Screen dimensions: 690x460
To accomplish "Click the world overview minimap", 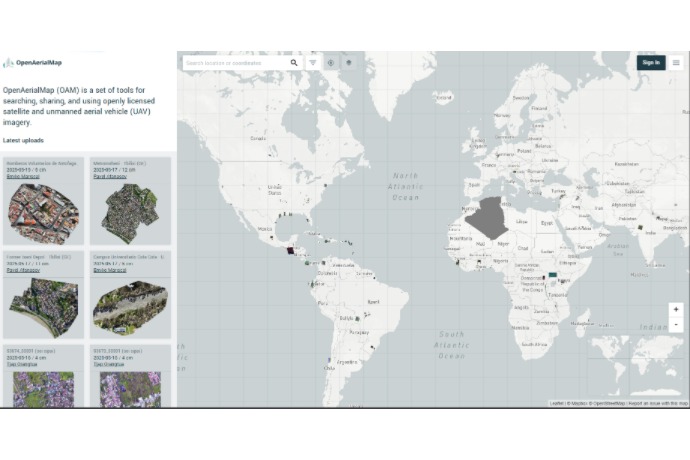I will (635, 365).
